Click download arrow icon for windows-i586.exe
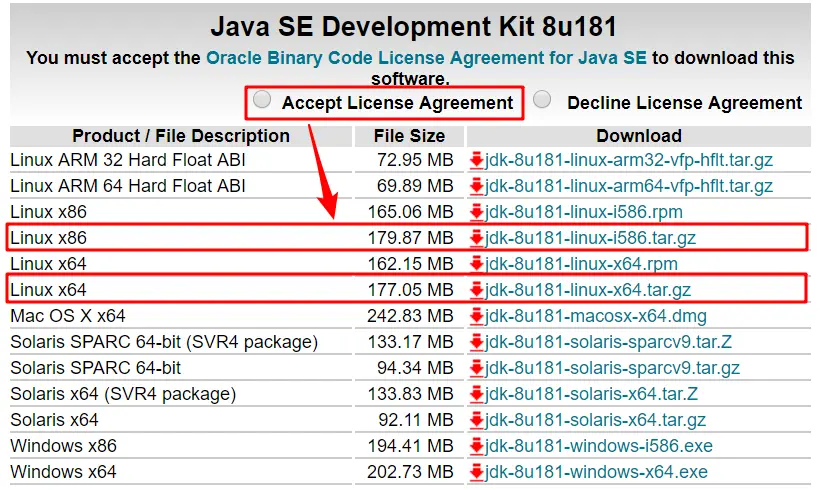 coord(477,446)
